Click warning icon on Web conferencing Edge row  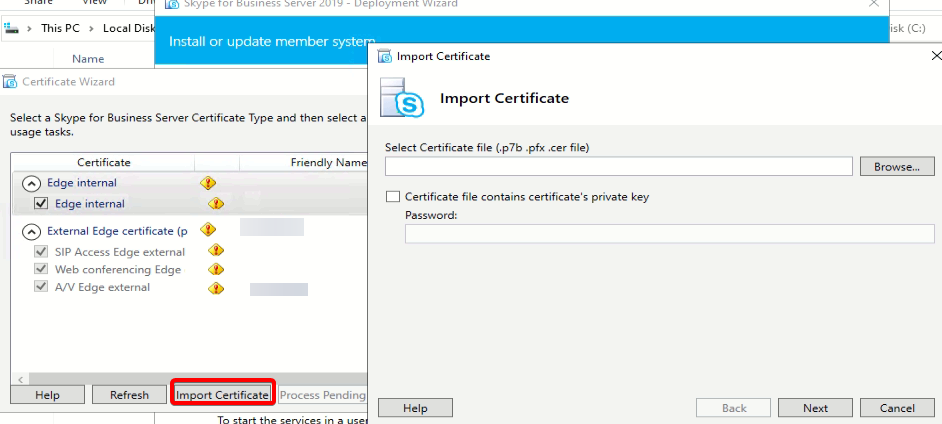[x=216, y=270]
